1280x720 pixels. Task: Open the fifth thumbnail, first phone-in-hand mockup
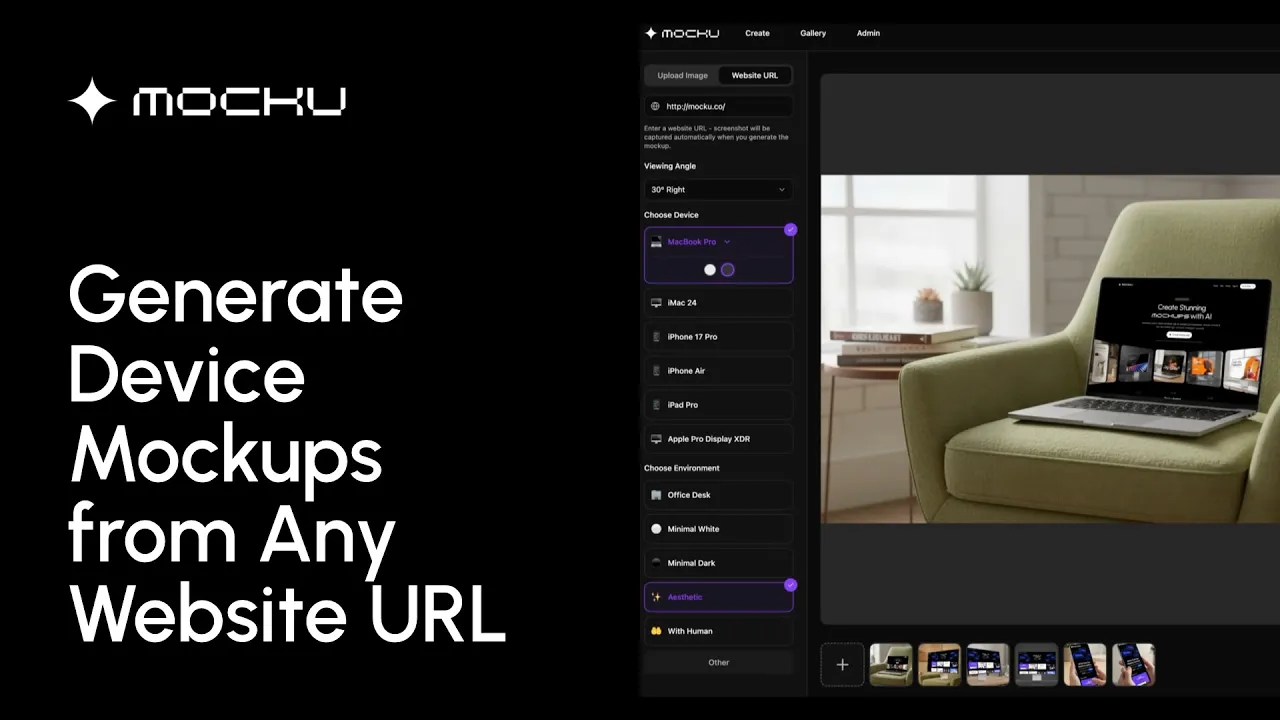(1085, 665)
